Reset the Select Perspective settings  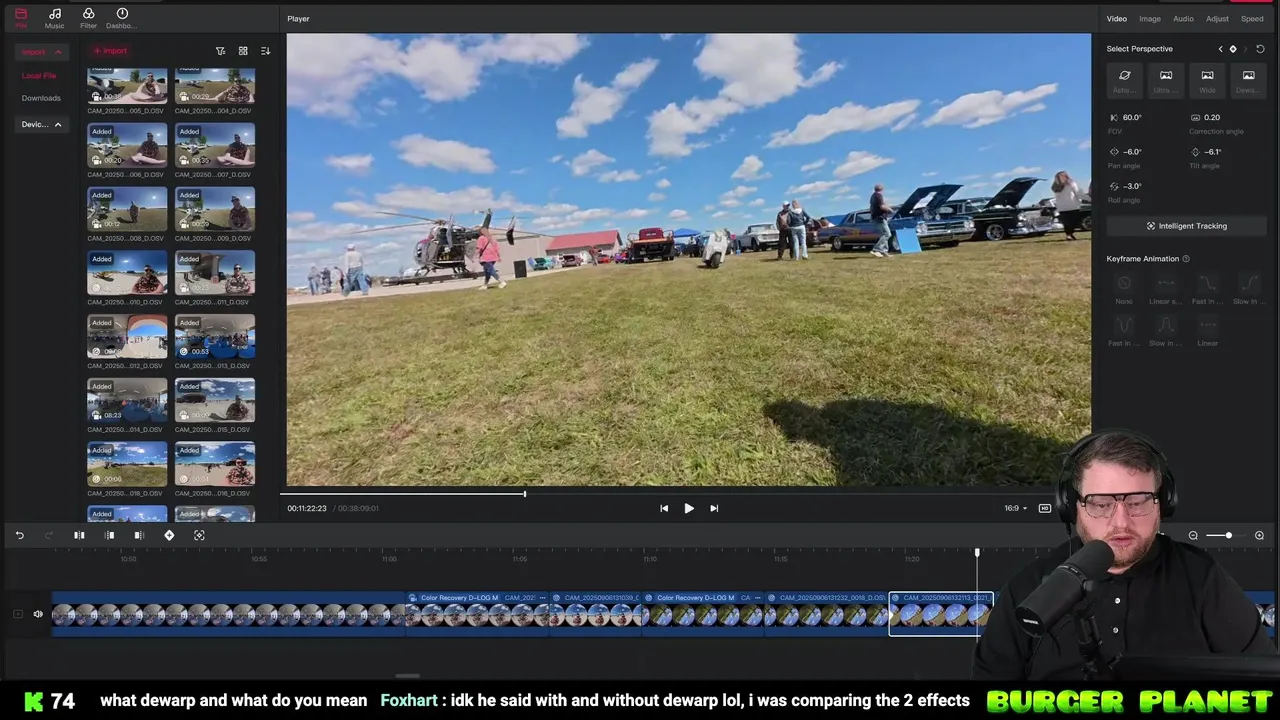click(x=1260, y=49)
